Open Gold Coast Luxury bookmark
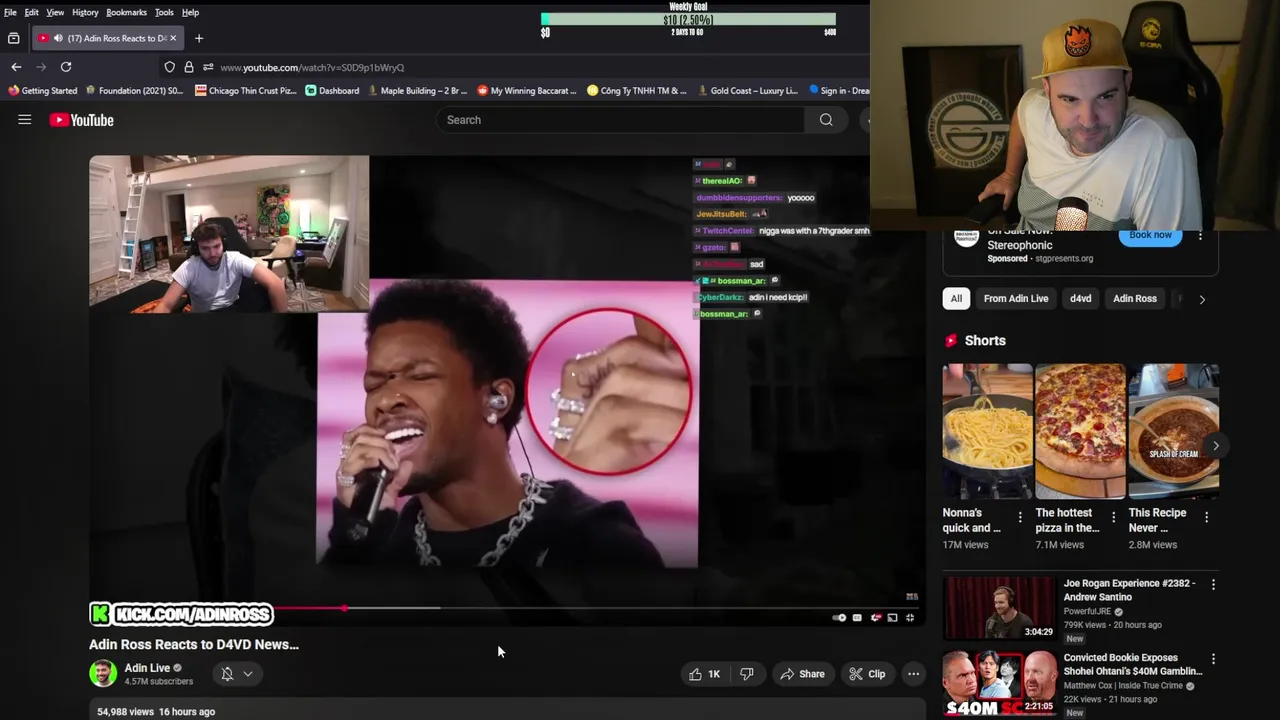The height and width of the screenshot is (720, 1280). [x=747, y=90]
